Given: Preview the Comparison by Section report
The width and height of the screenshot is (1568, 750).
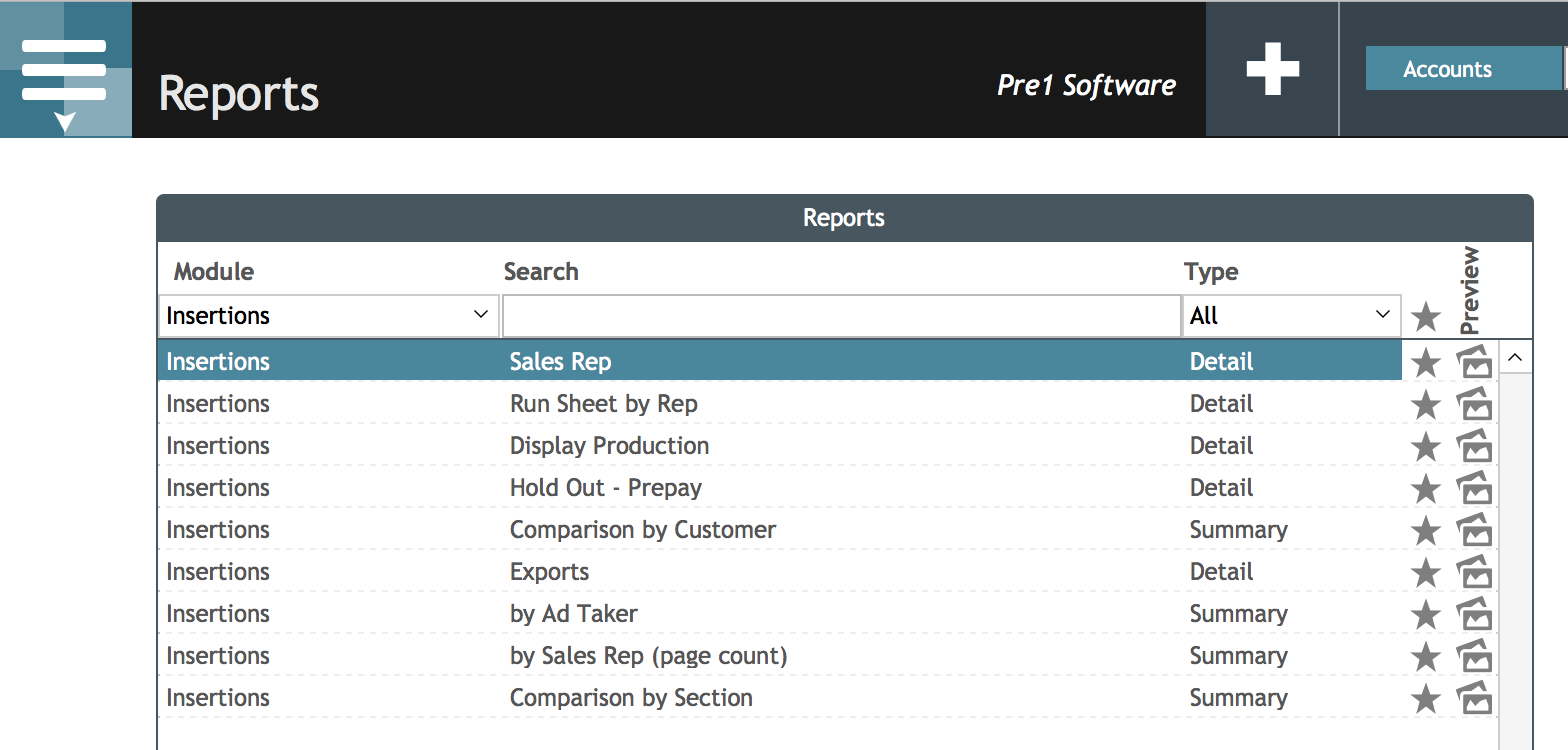Looking at the screenshot, I should point(1474,698).
